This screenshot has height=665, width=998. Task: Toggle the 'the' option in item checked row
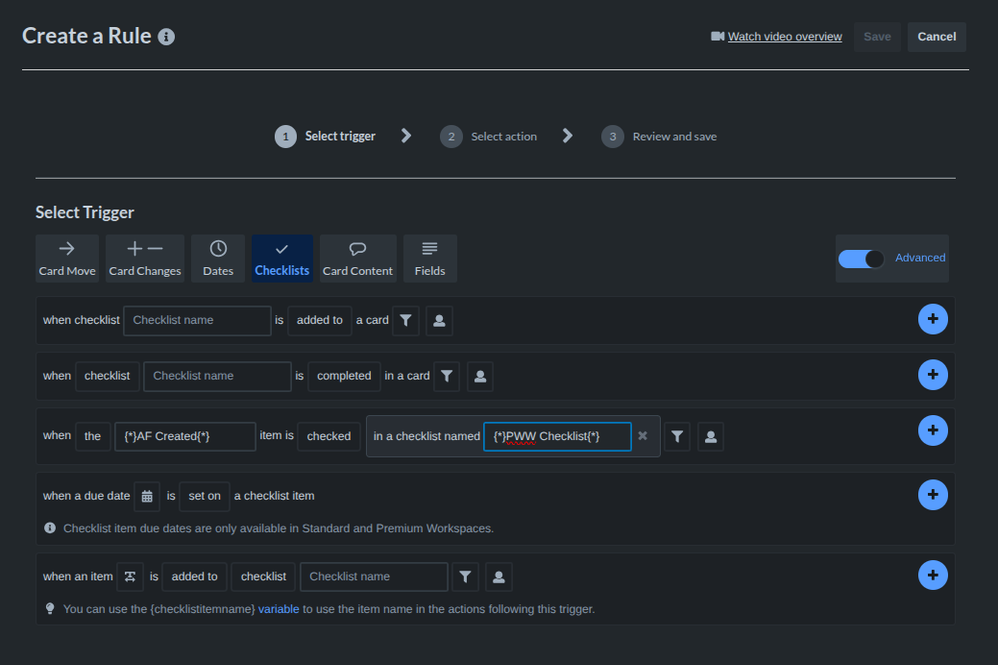coord(93,437)
